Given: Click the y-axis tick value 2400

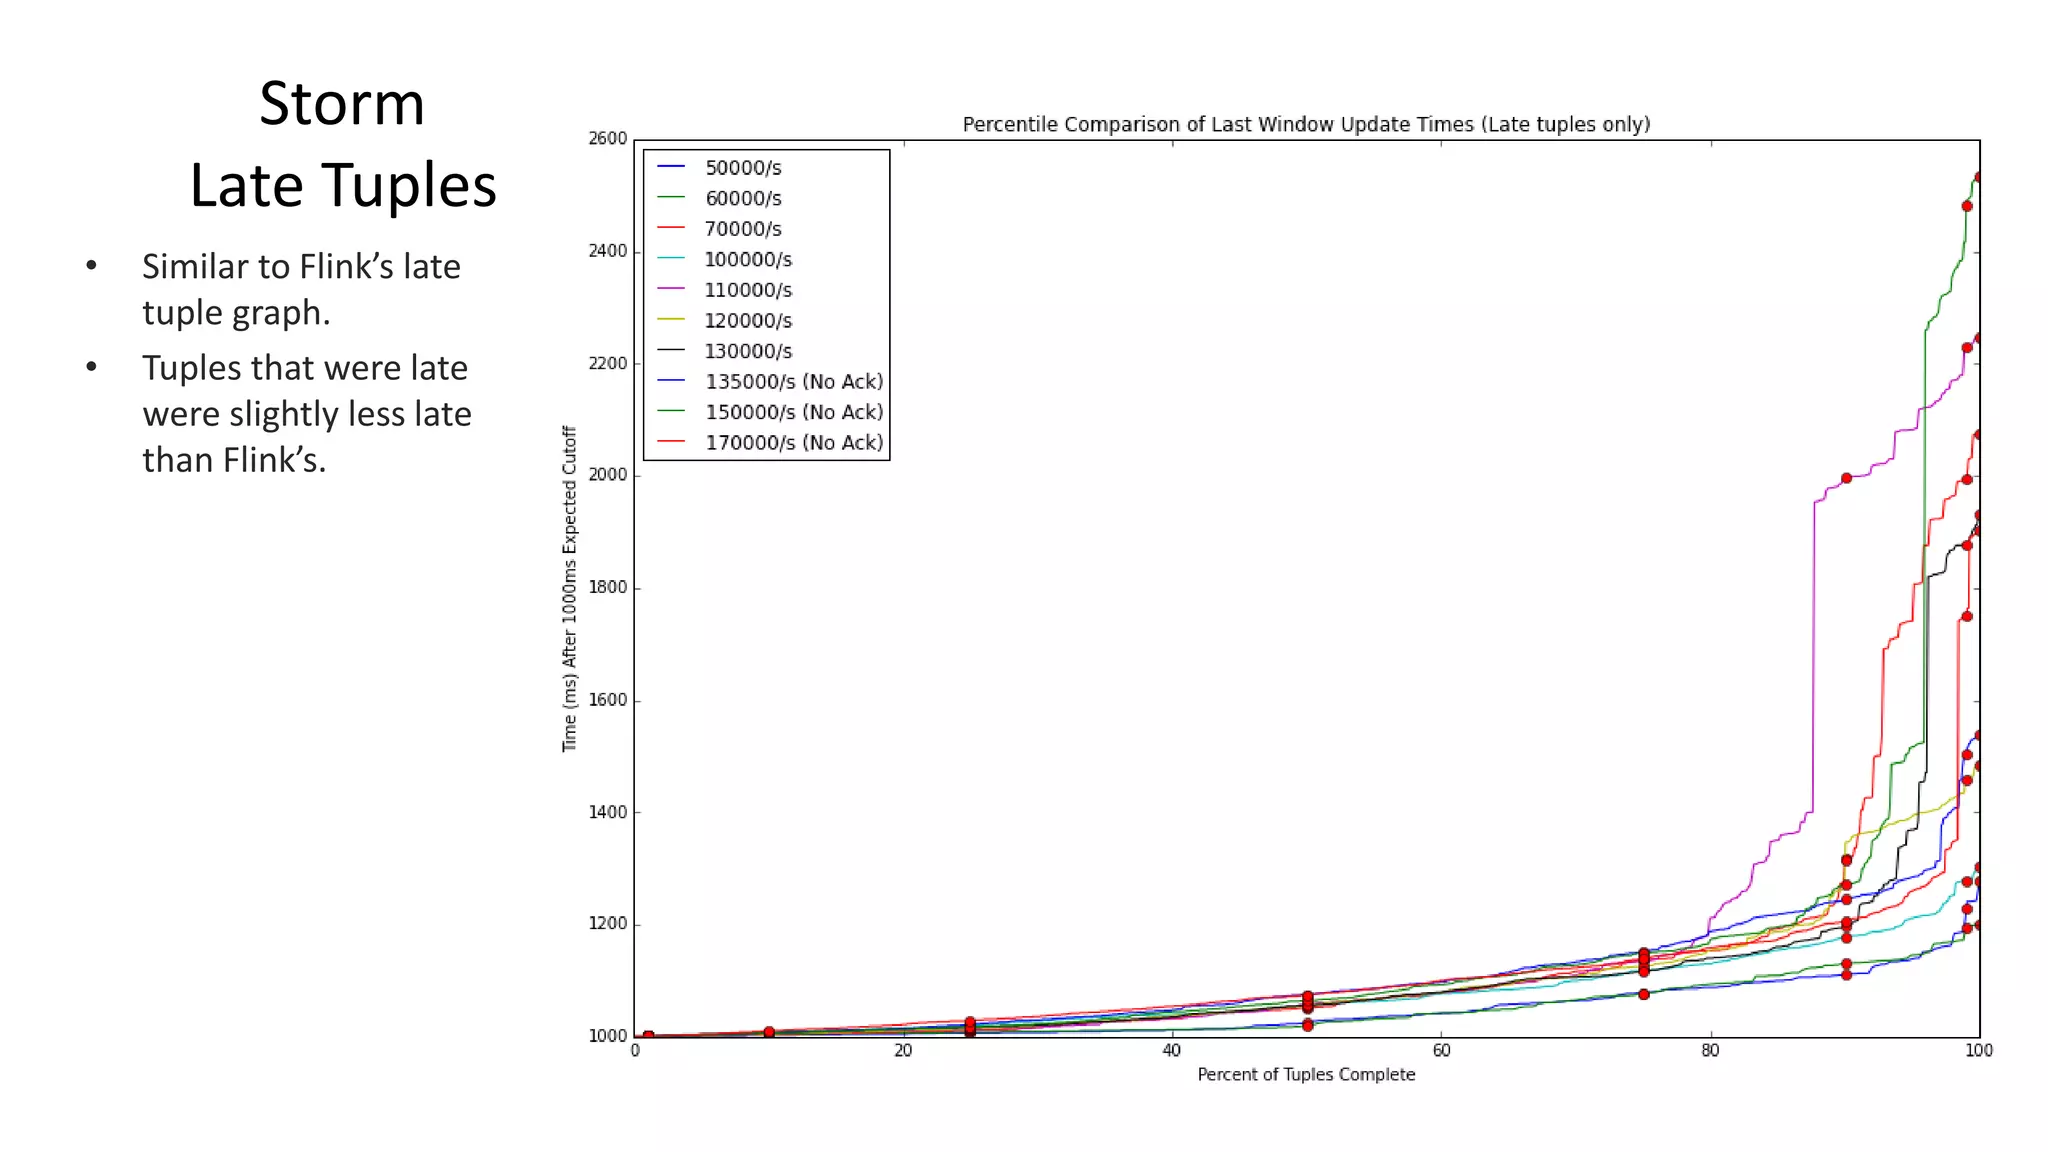Looking at the screenshot, I should 608,251.
